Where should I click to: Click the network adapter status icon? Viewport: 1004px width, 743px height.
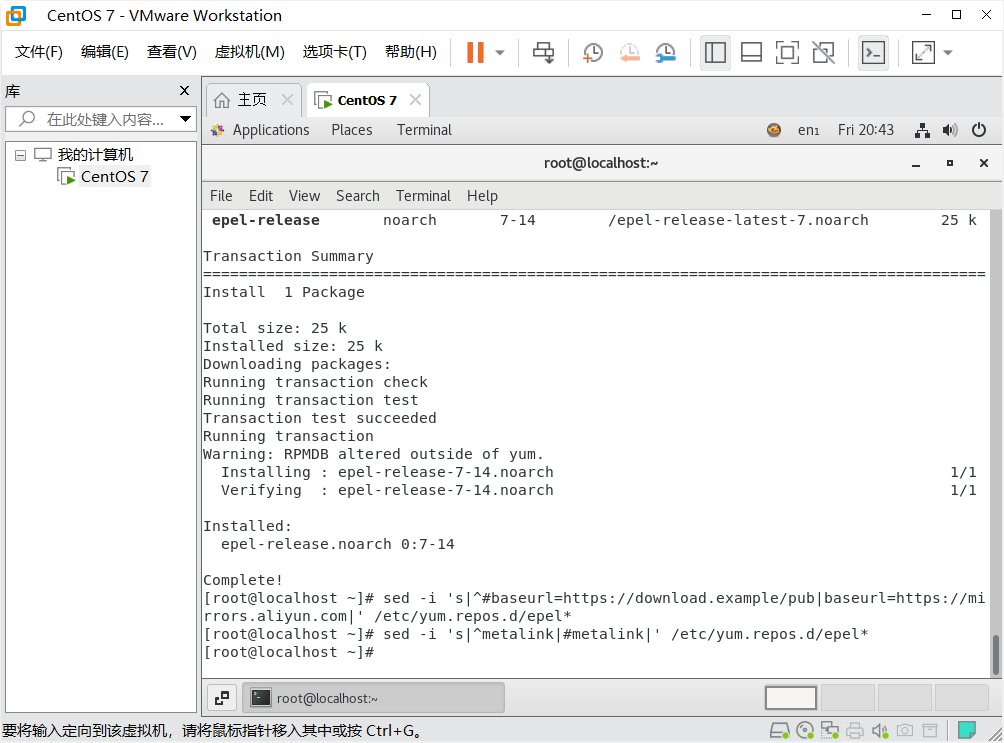(830, 730)
